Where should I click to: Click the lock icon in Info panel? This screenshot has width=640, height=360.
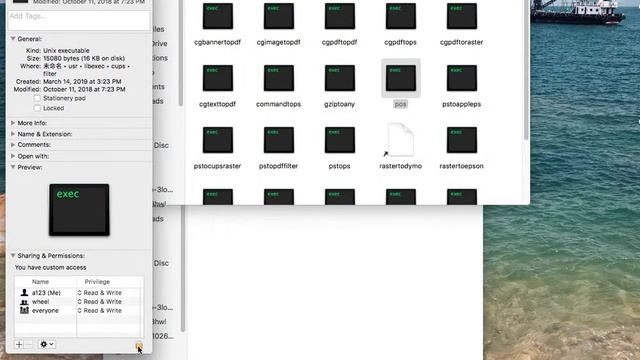[x=139, y=346]
